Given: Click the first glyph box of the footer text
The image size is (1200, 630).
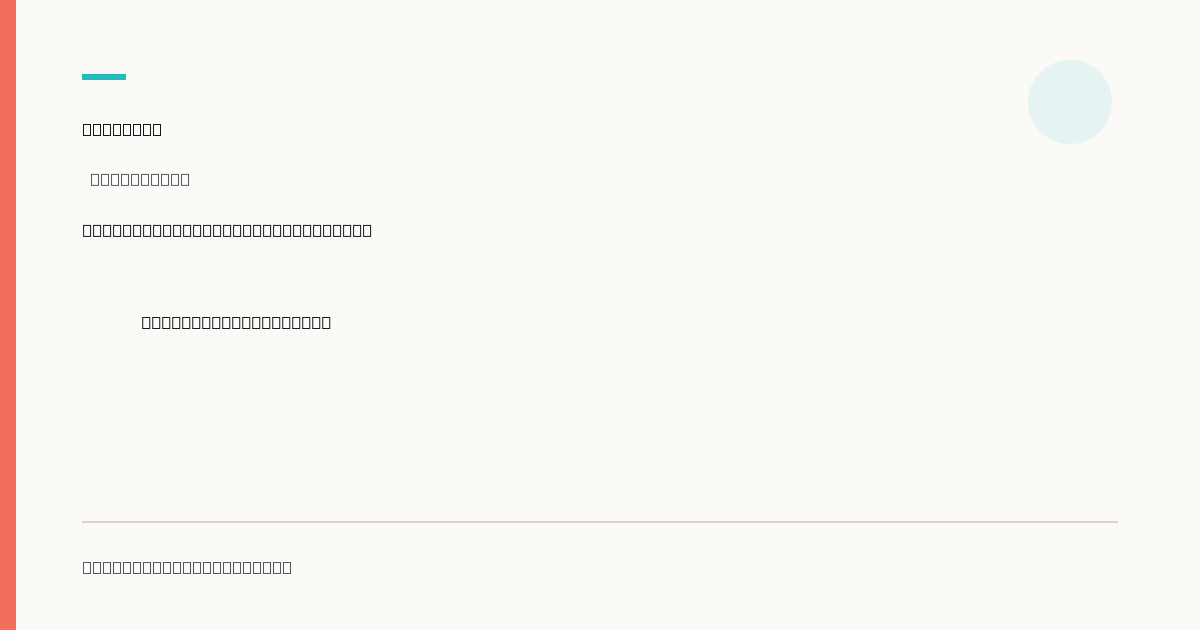Looking at the screenshot, I should pyautogui.click(x=87, y=567).
